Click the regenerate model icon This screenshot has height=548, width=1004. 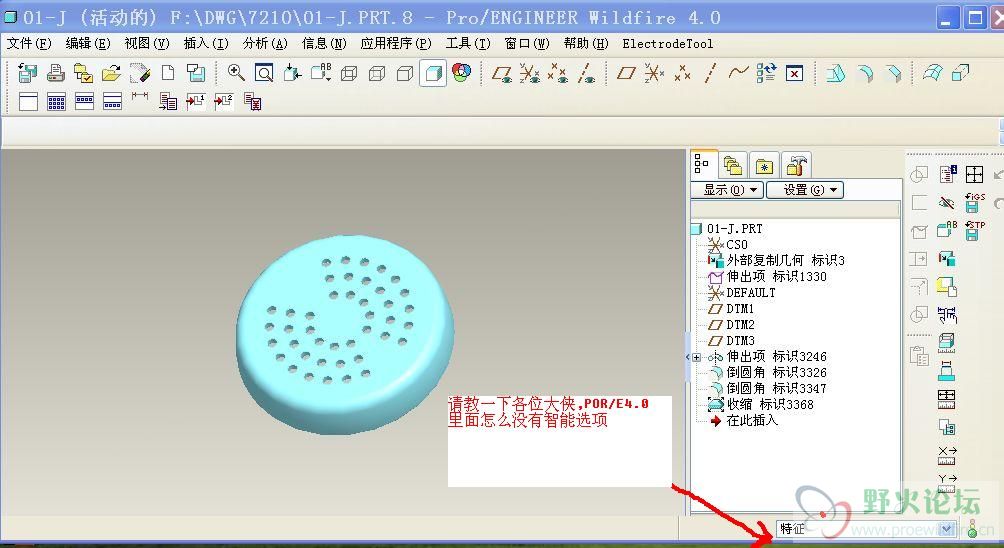(766, 73)
